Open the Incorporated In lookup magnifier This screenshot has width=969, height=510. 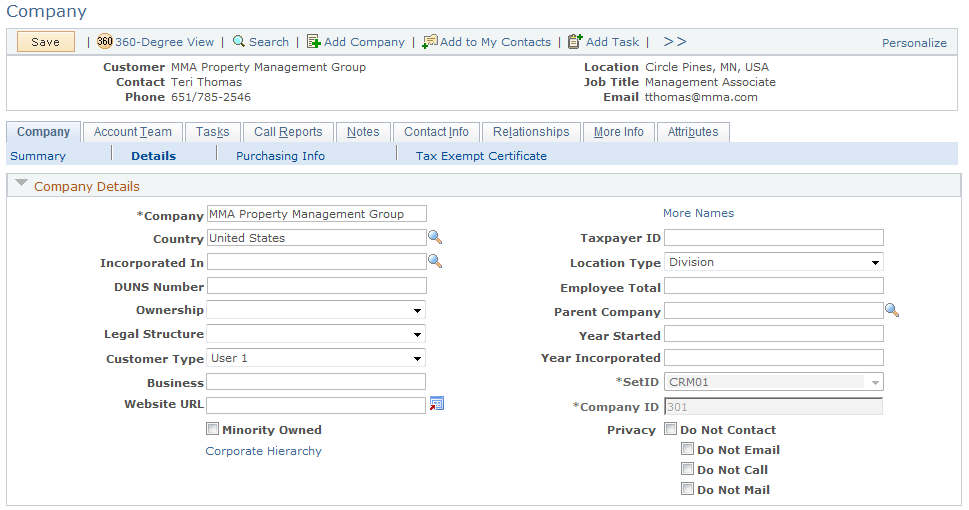(435, 261)
